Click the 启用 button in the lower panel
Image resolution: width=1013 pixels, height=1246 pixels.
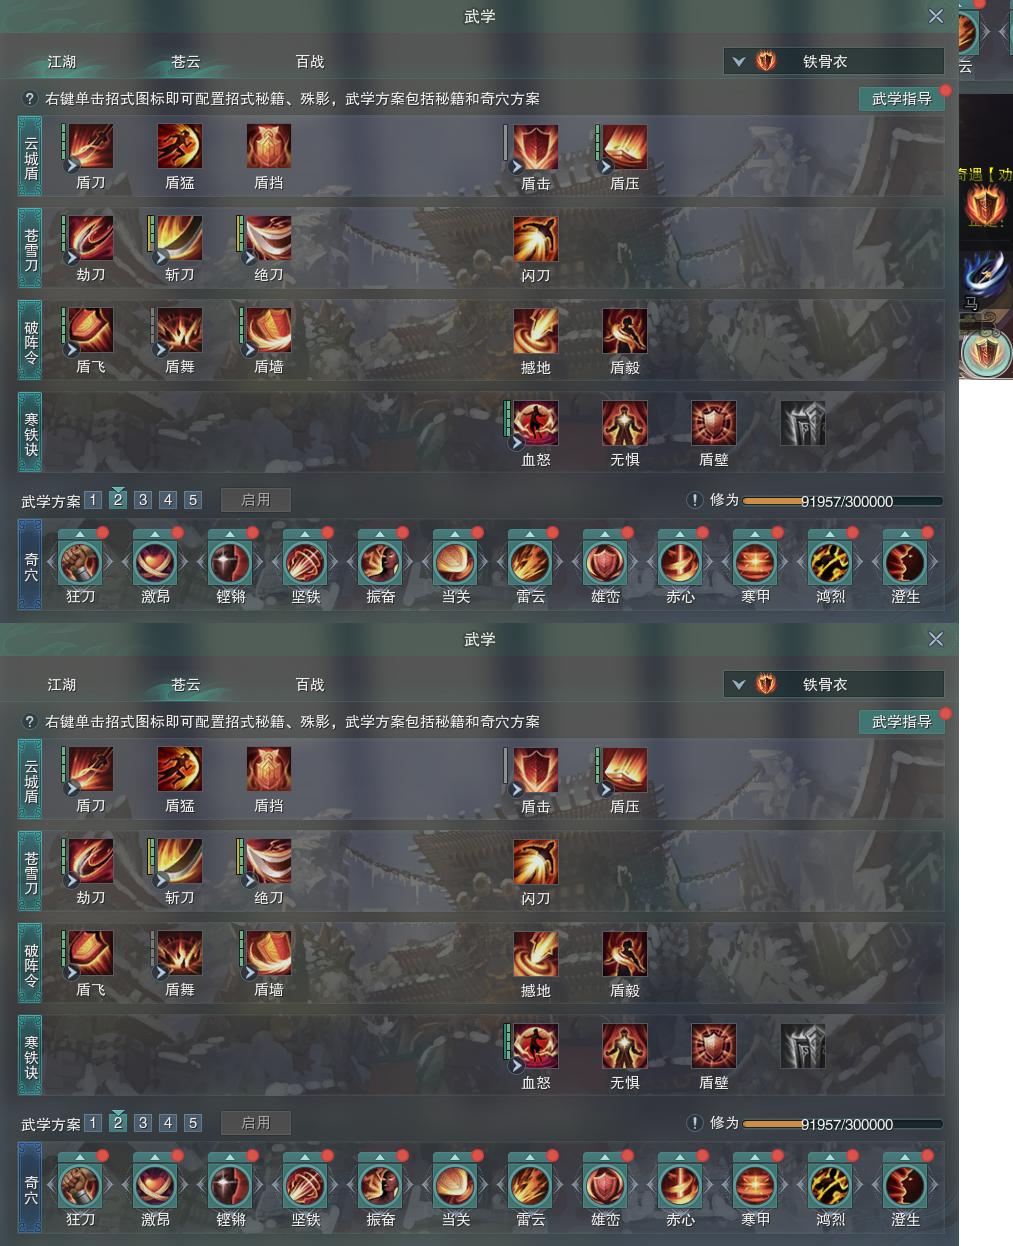tap(256, 1123)
